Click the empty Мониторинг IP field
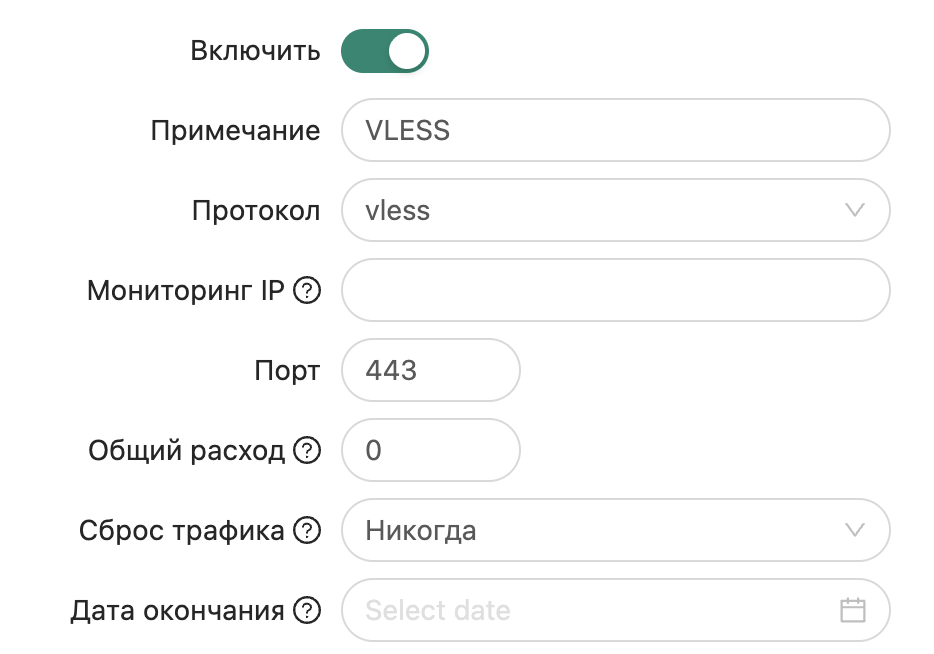 [x=616, y=290]
